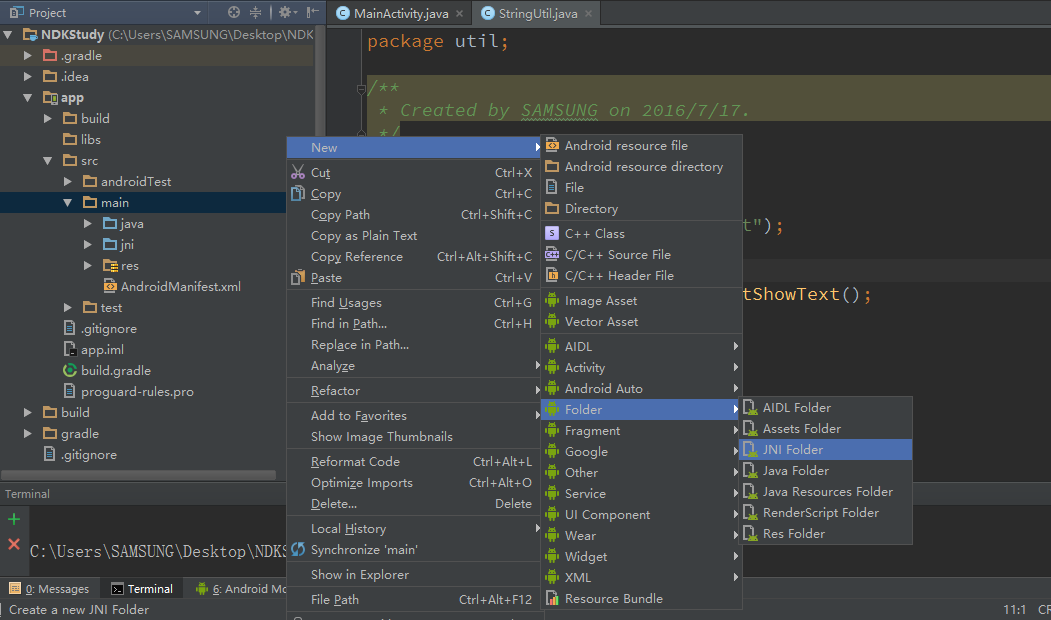Click the red X close terminal session icon
Screen dimensions: 1051x620
(14, 544)
